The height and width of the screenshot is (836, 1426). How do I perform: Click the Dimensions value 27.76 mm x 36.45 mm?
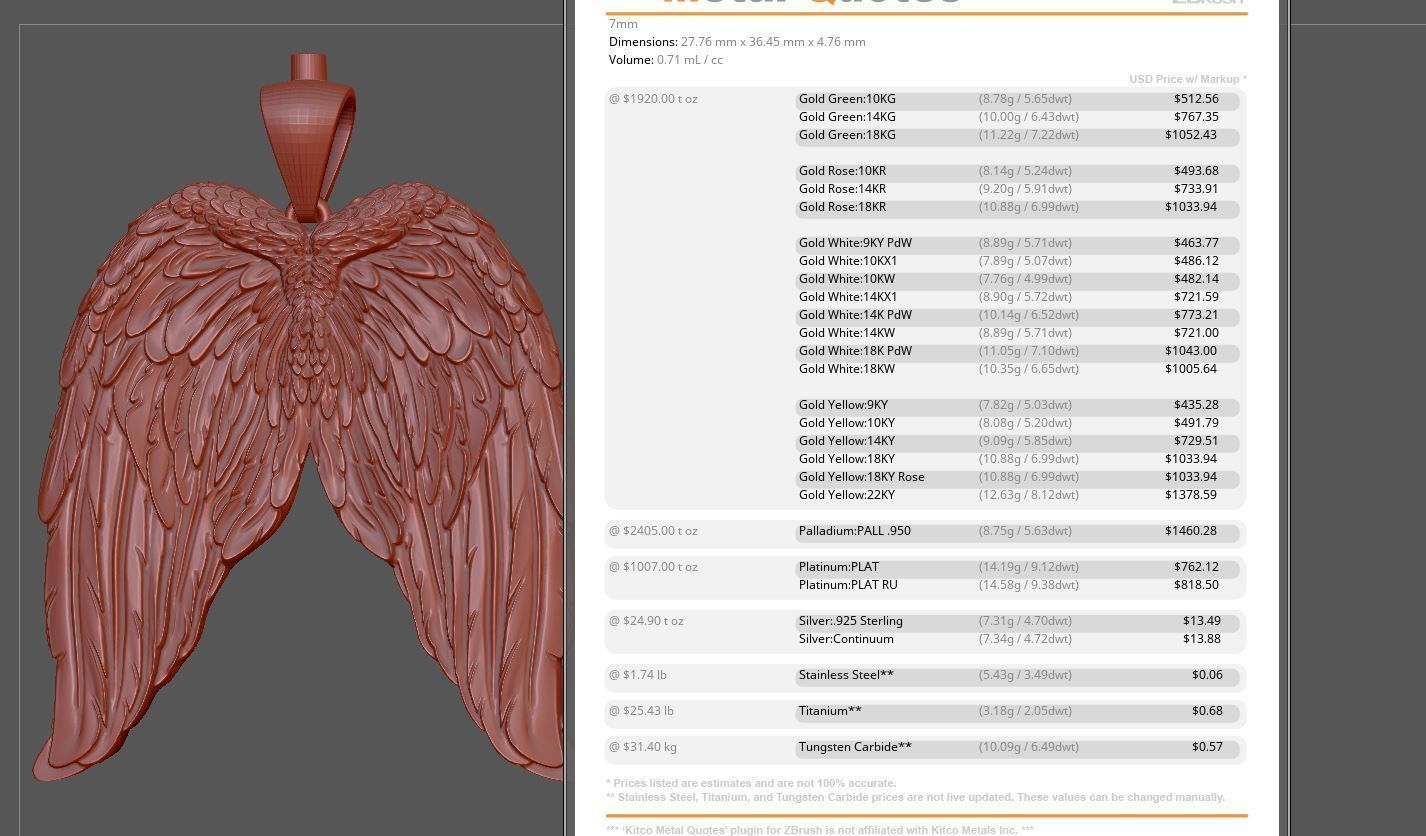[773, 42]
